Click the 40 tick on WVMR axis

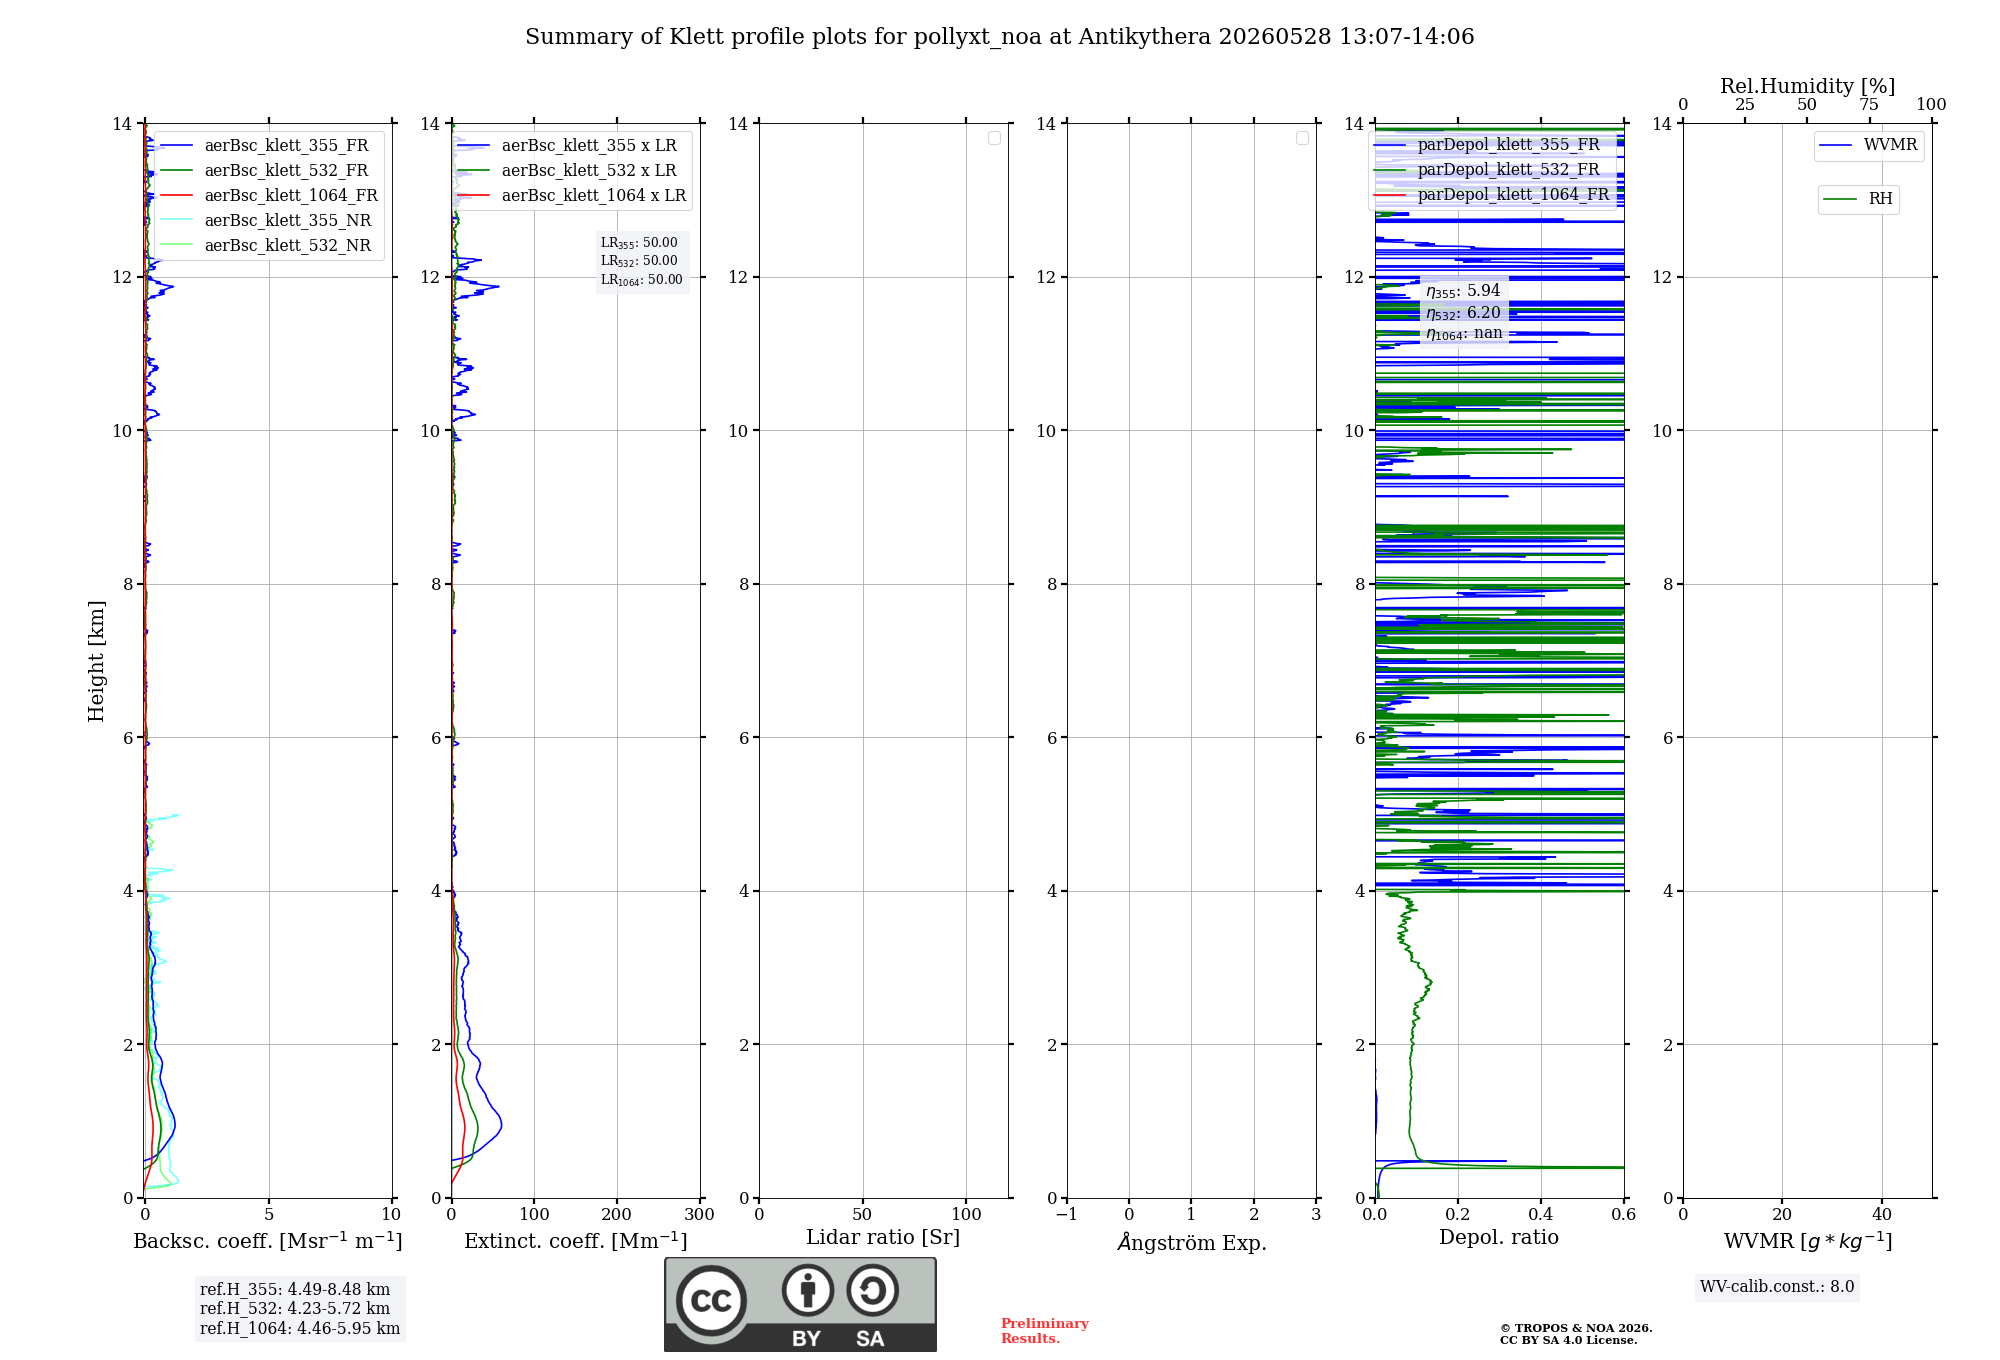1882,1215
